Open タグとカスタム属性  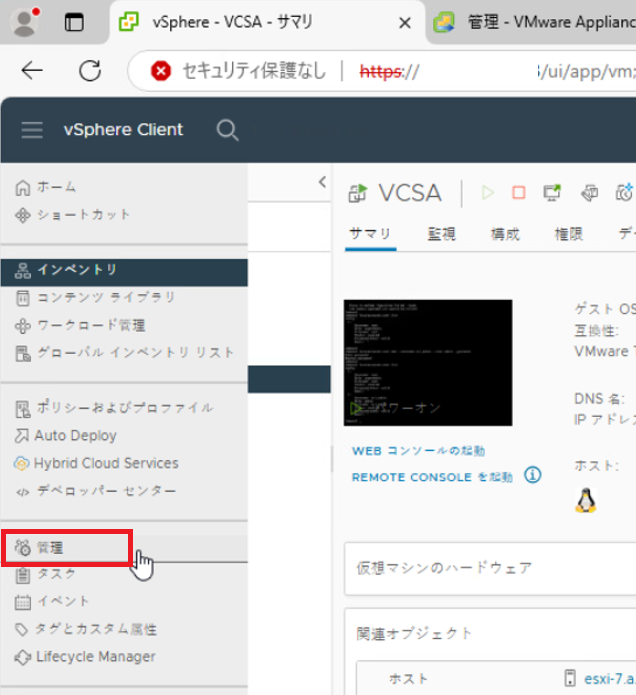pos(96,629)
